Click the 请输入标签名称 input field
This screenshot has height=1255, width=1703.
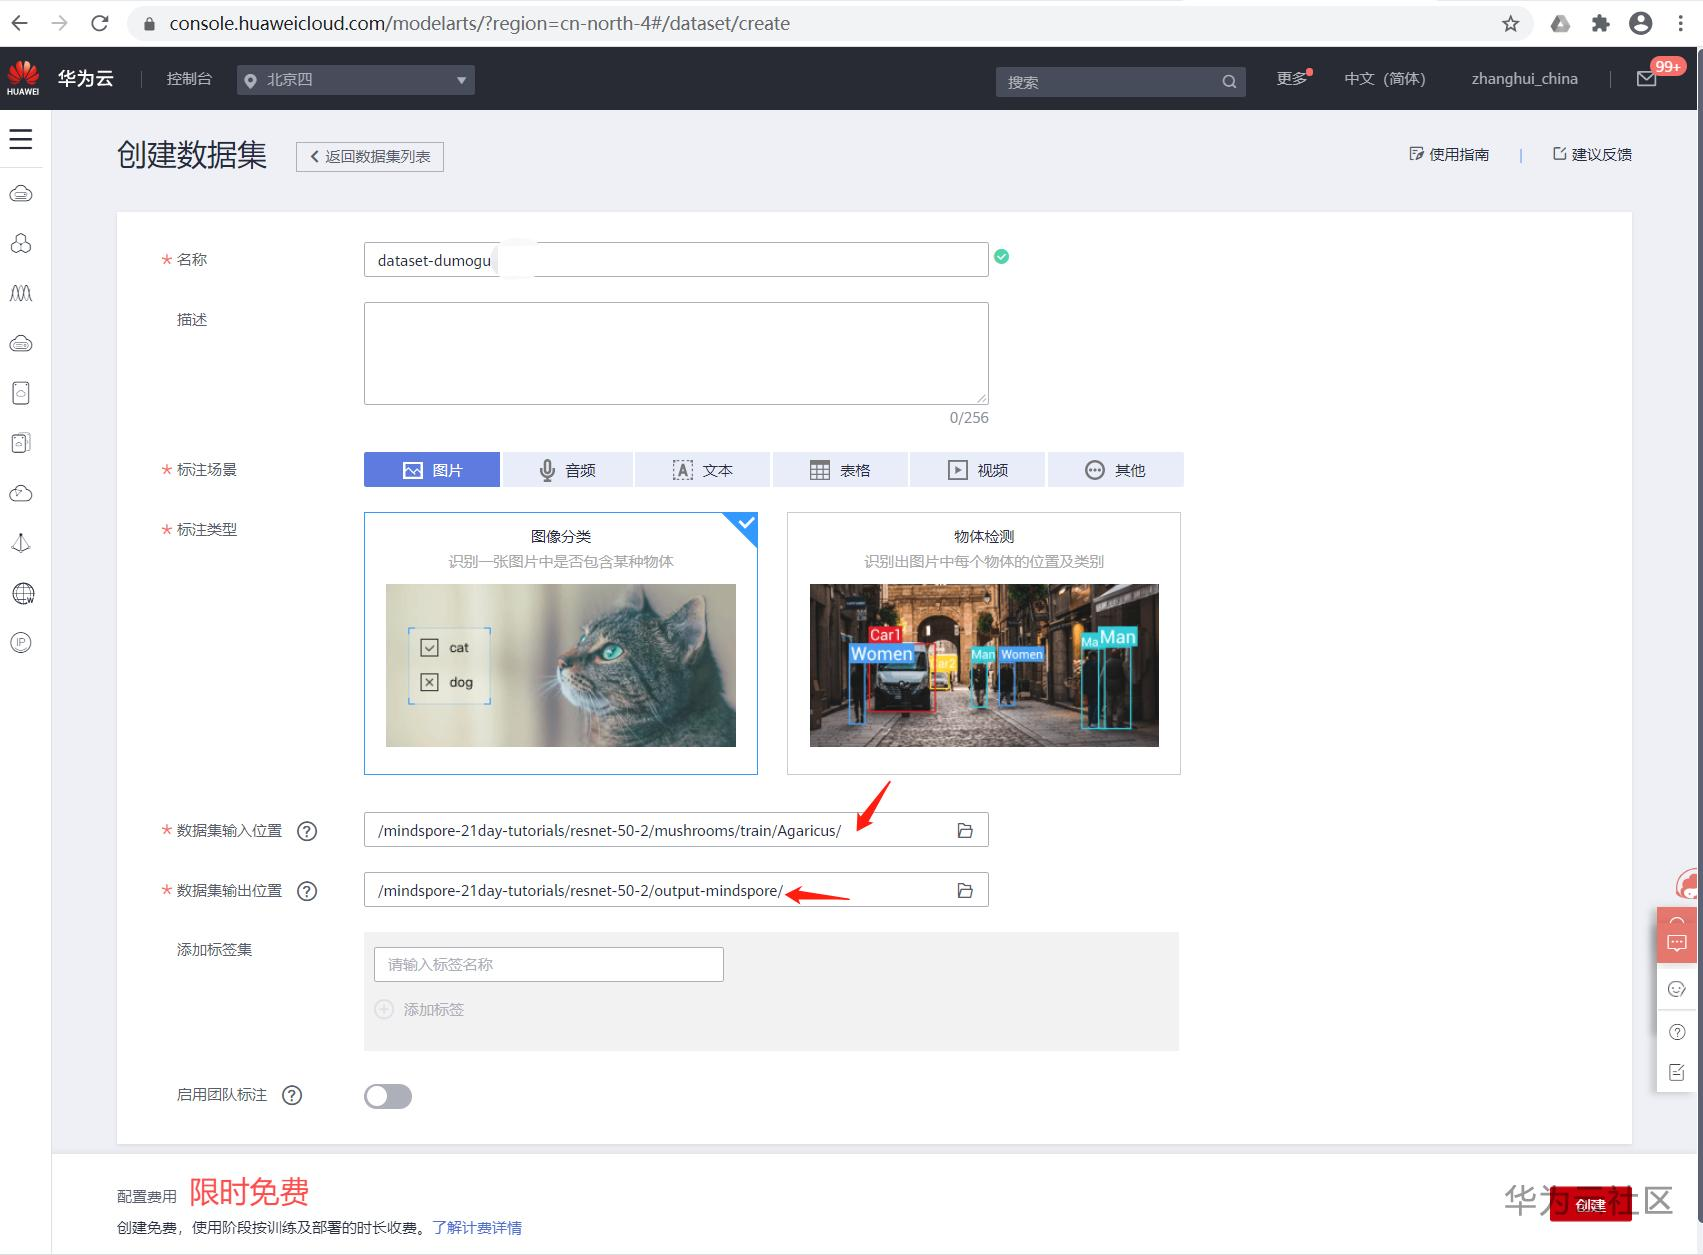[548, 964]
